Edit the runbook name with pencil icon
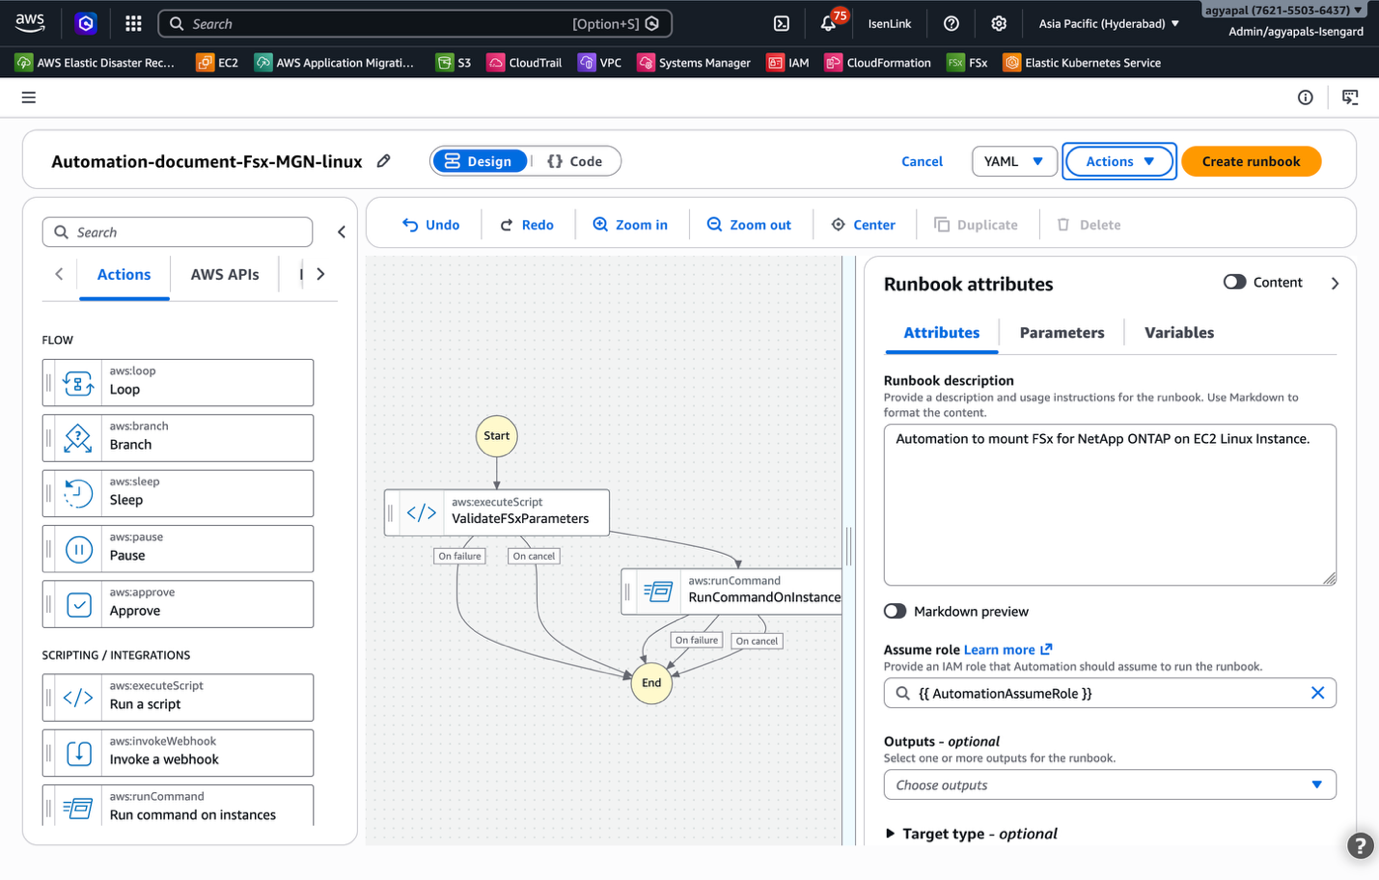The height and width of the screenshot is (880, 1379). pos(383,161)
